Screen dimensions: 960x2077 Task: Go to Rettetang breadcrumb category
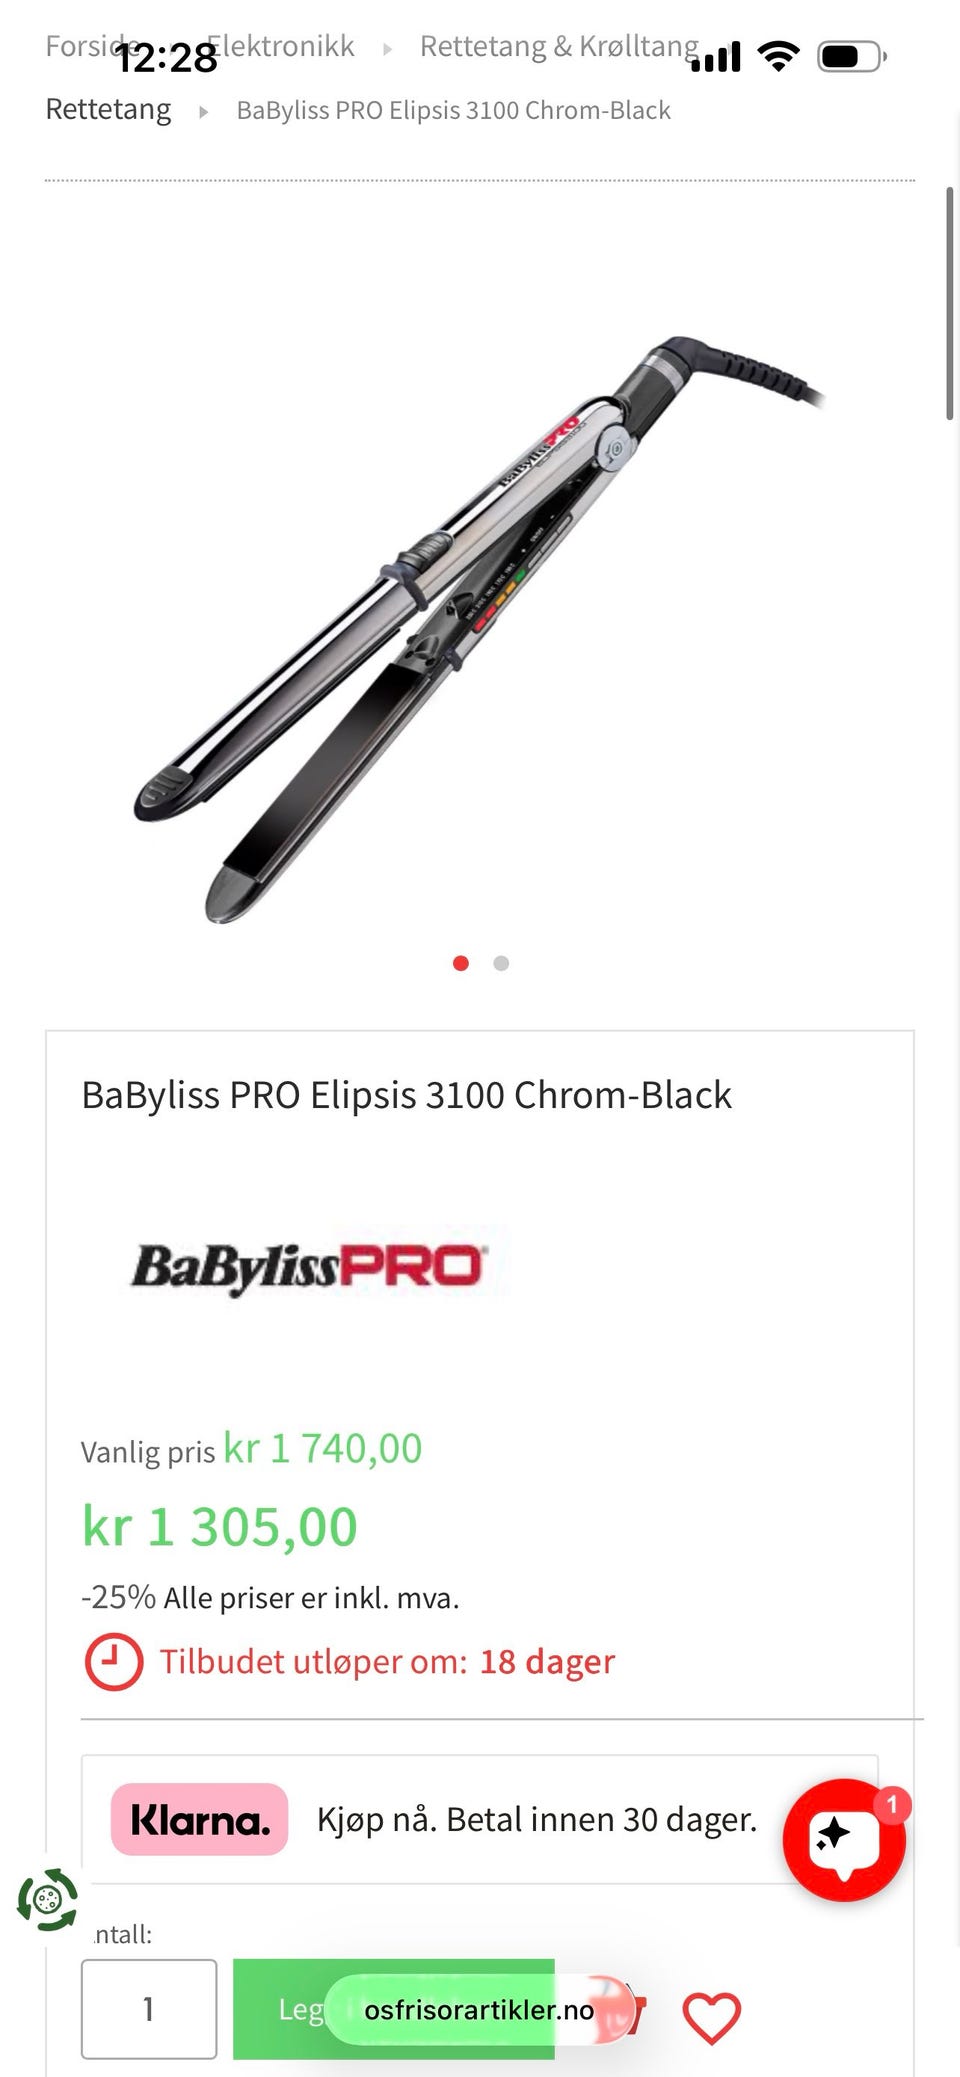click(x=108, y=109)
